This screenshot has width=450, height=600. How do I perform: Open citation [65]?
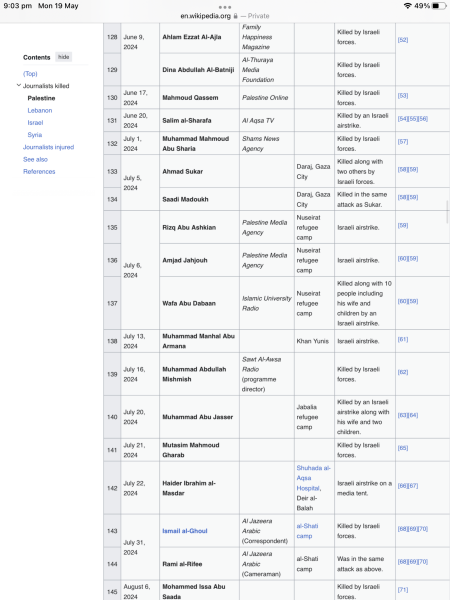[403, 448]
